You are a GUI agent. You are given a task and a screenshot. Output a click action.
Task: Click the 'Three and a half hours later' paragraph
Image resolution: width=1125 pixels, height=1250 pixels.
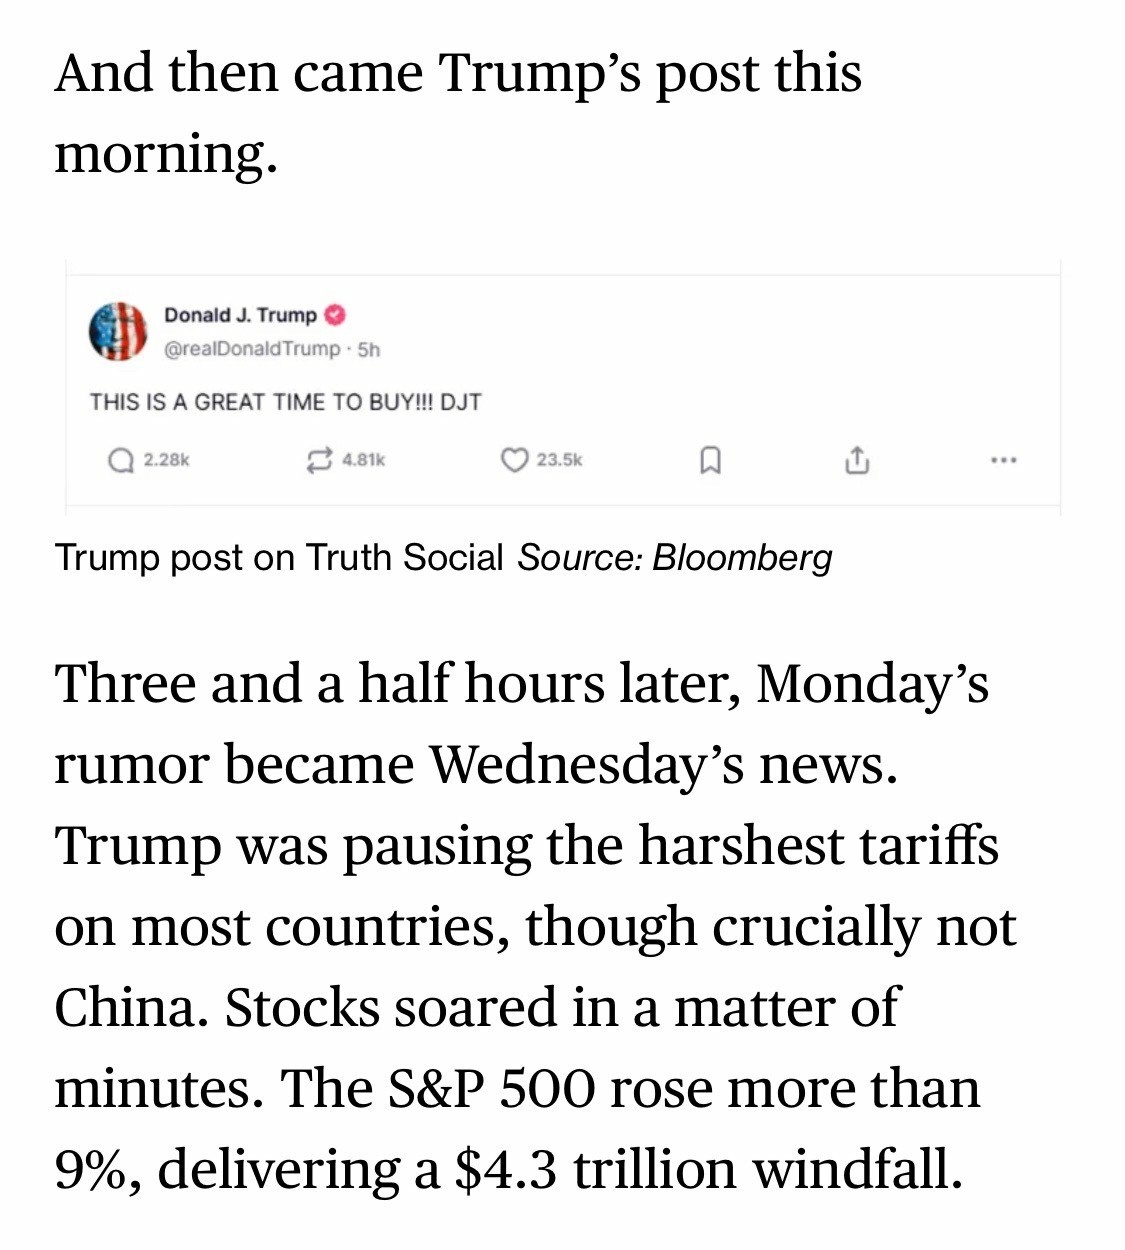pos(536,926)
